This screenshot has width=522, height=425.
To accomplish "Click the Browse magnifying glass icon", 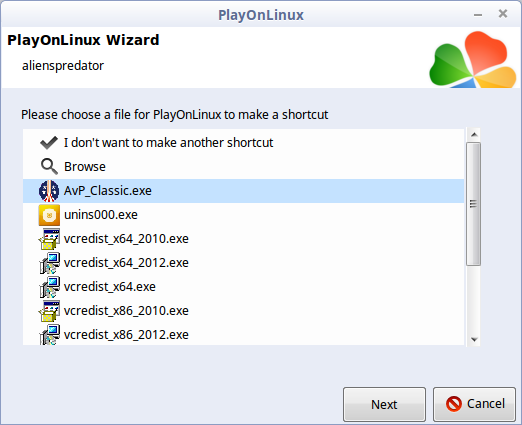I will [x=49, y=166].
